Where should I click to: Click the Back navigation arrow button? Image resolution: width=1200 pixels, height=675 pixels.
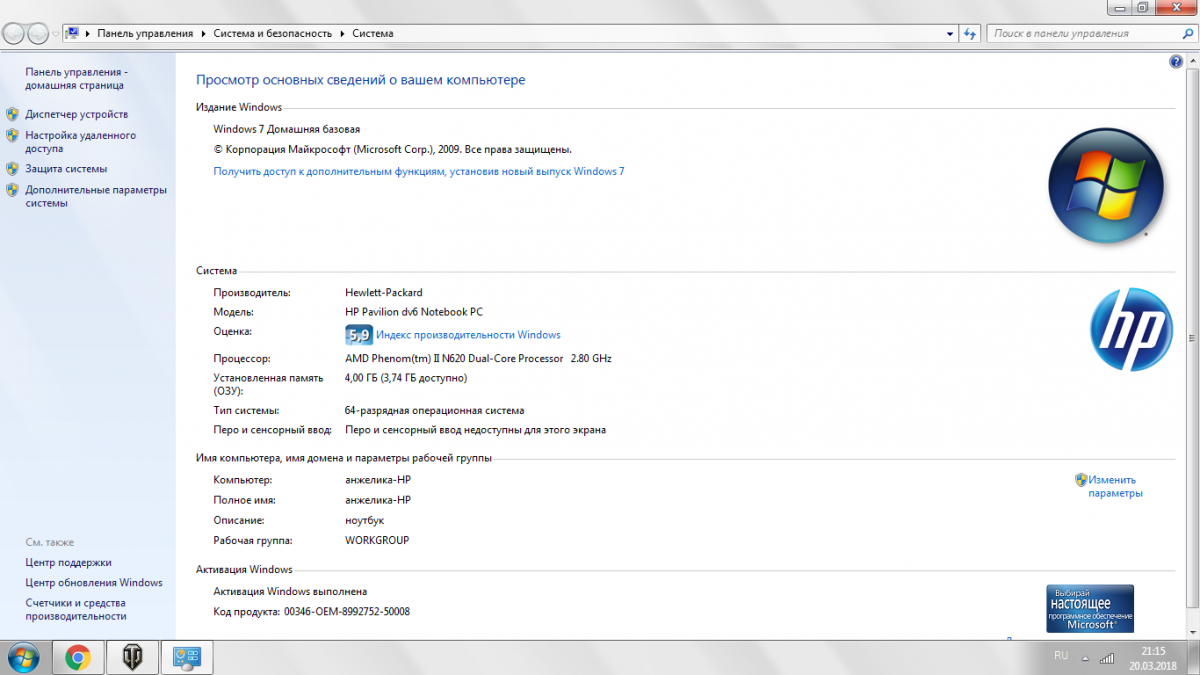pos(13,33)
